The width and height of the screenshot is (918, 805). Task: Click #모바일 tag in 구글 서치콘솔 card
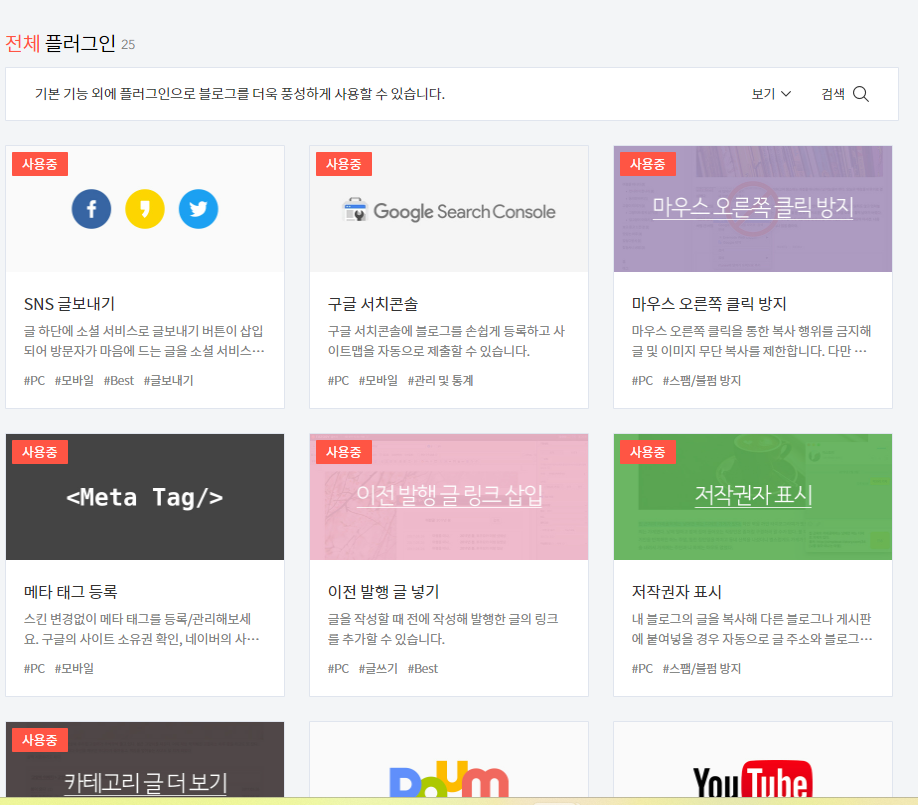pyautogui.click(x=378, y=381)
